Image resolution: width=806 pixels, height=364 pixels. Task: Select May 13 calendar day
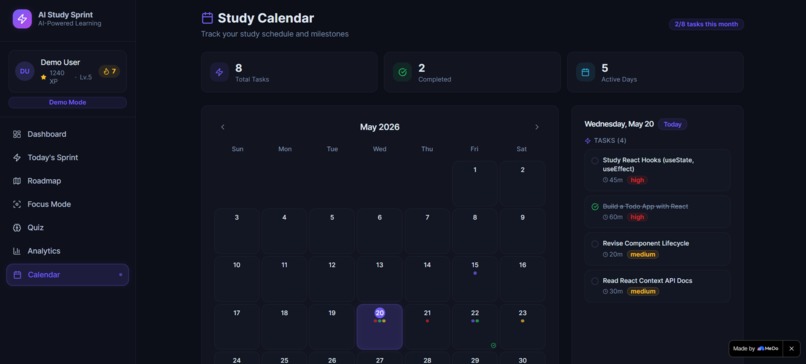[x=379, y=279]
